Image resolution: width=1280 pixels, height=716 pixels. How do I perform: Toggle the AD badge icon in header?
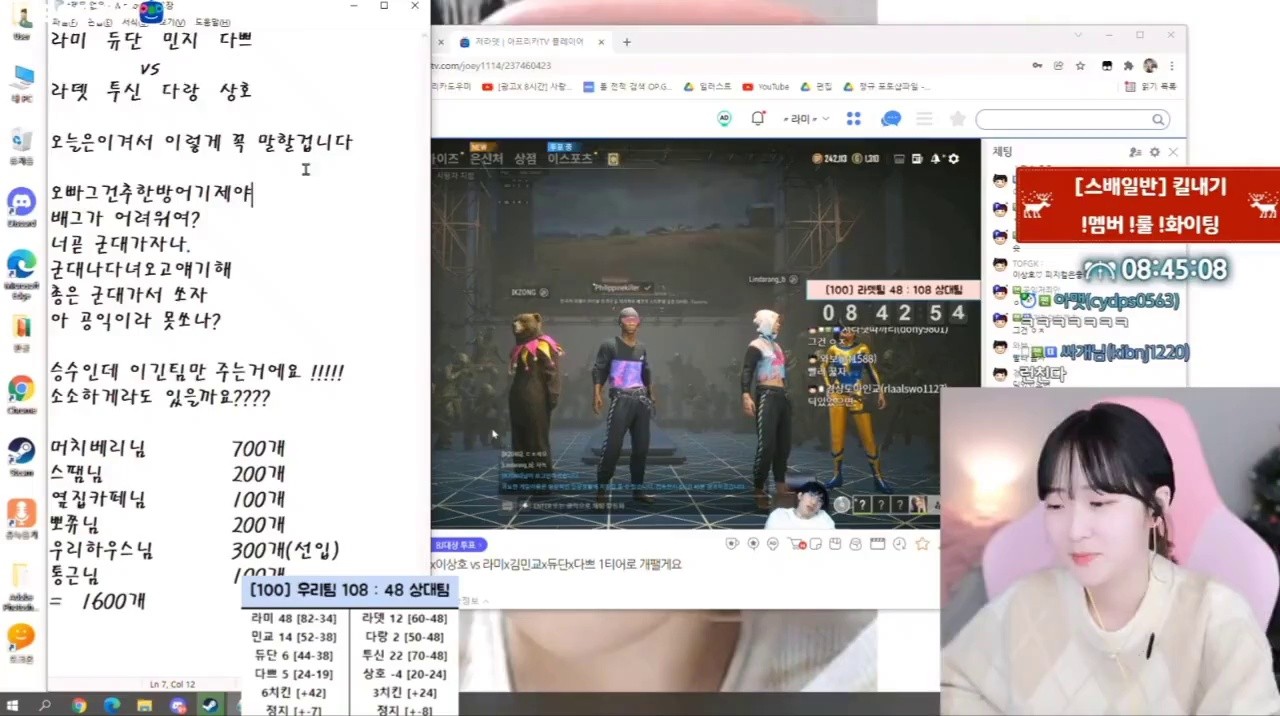[x=725, y=119]
